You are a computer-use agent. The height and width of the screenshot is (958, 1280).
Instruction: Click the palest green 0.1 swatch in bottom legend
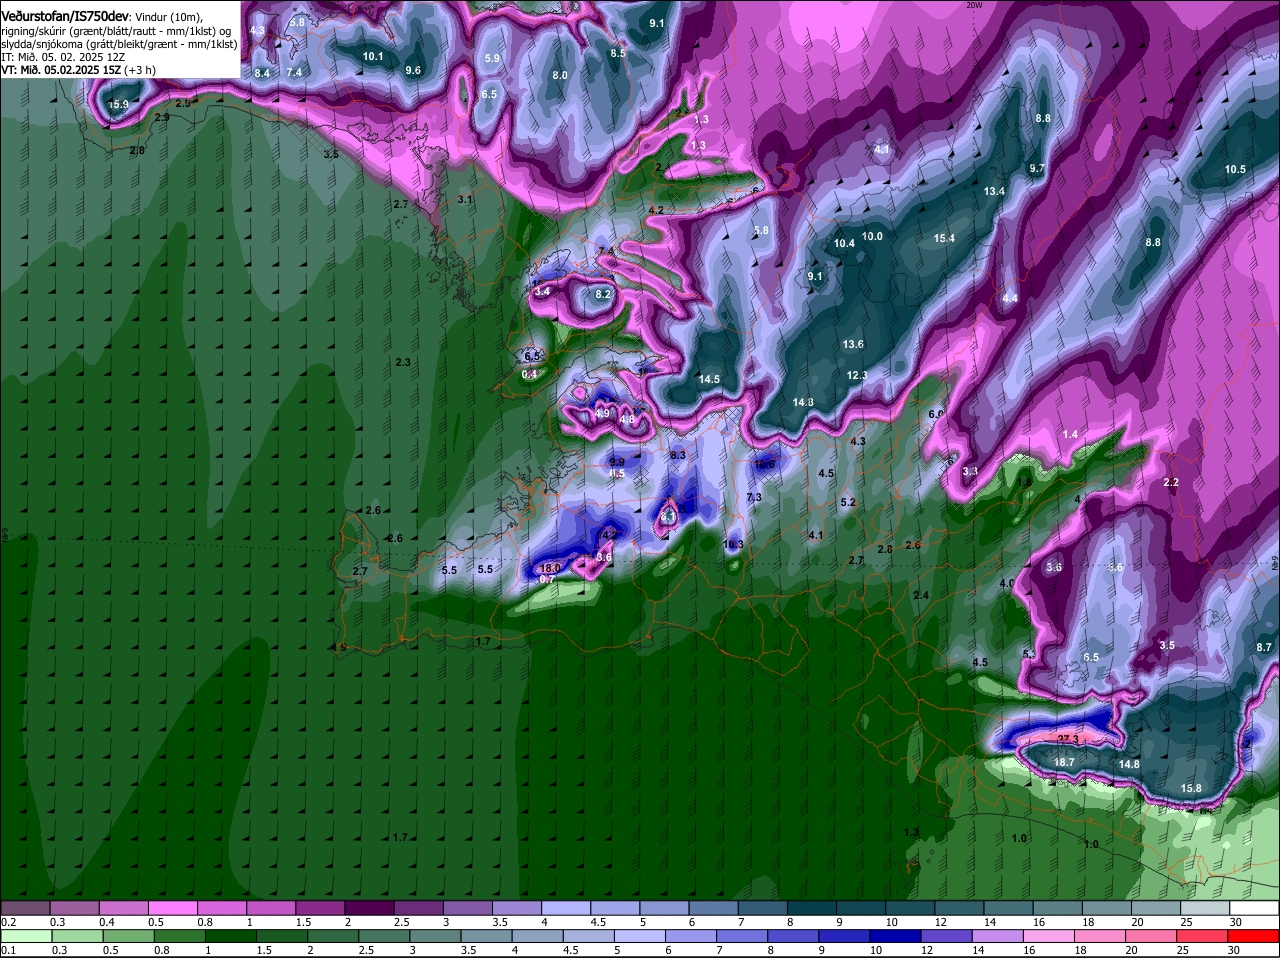pyautogui.click(x=25, y=936)
